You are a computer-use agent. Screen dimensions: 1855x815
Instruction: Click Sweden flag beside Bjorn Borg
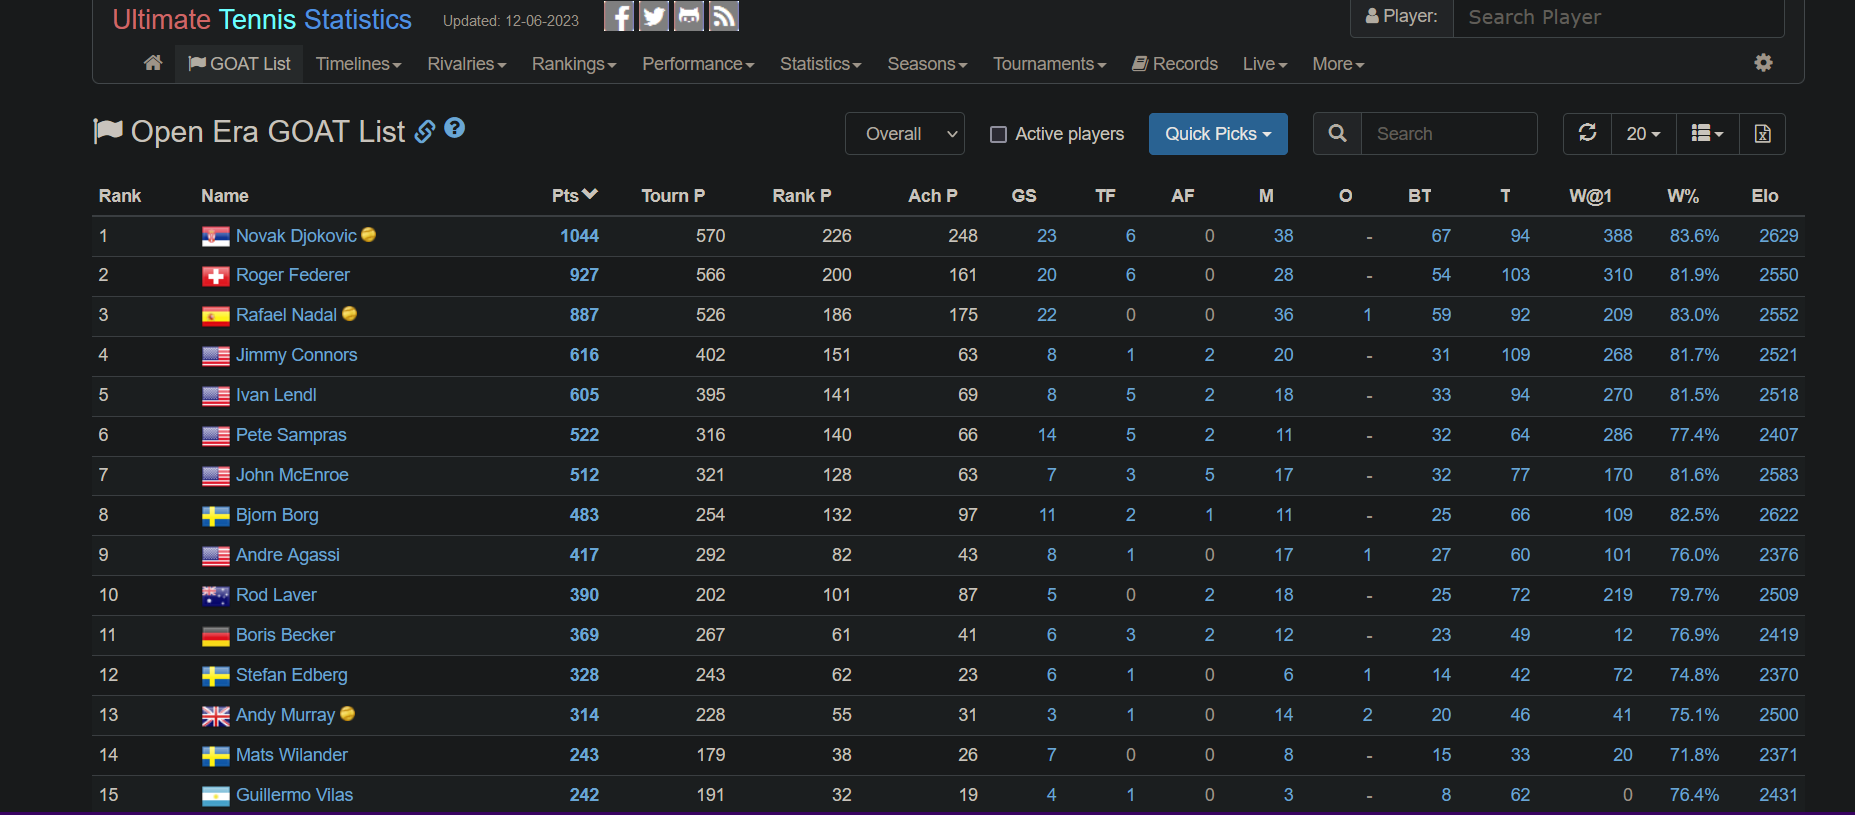click(x=215, y=516)
